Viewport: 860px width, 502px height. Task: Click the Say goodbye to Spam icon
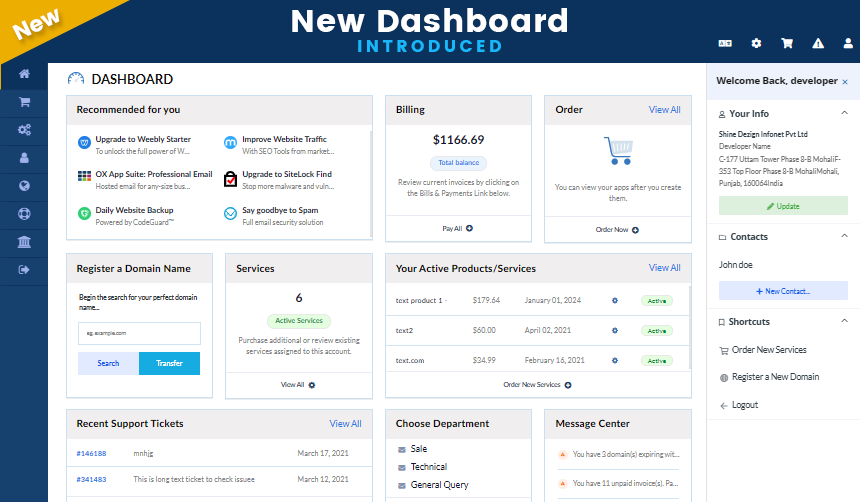(x=230, y=213)
